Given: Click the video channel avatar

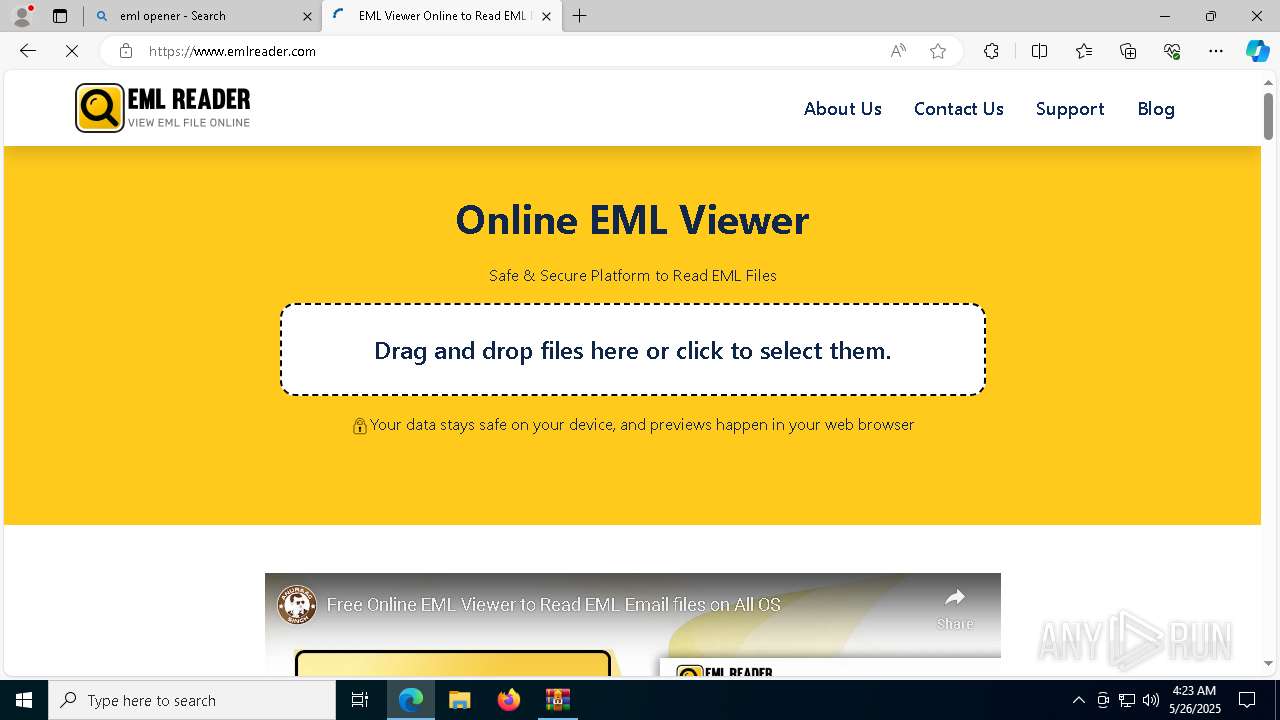Looking at the screenshot, I should click(x=297, y=605).
